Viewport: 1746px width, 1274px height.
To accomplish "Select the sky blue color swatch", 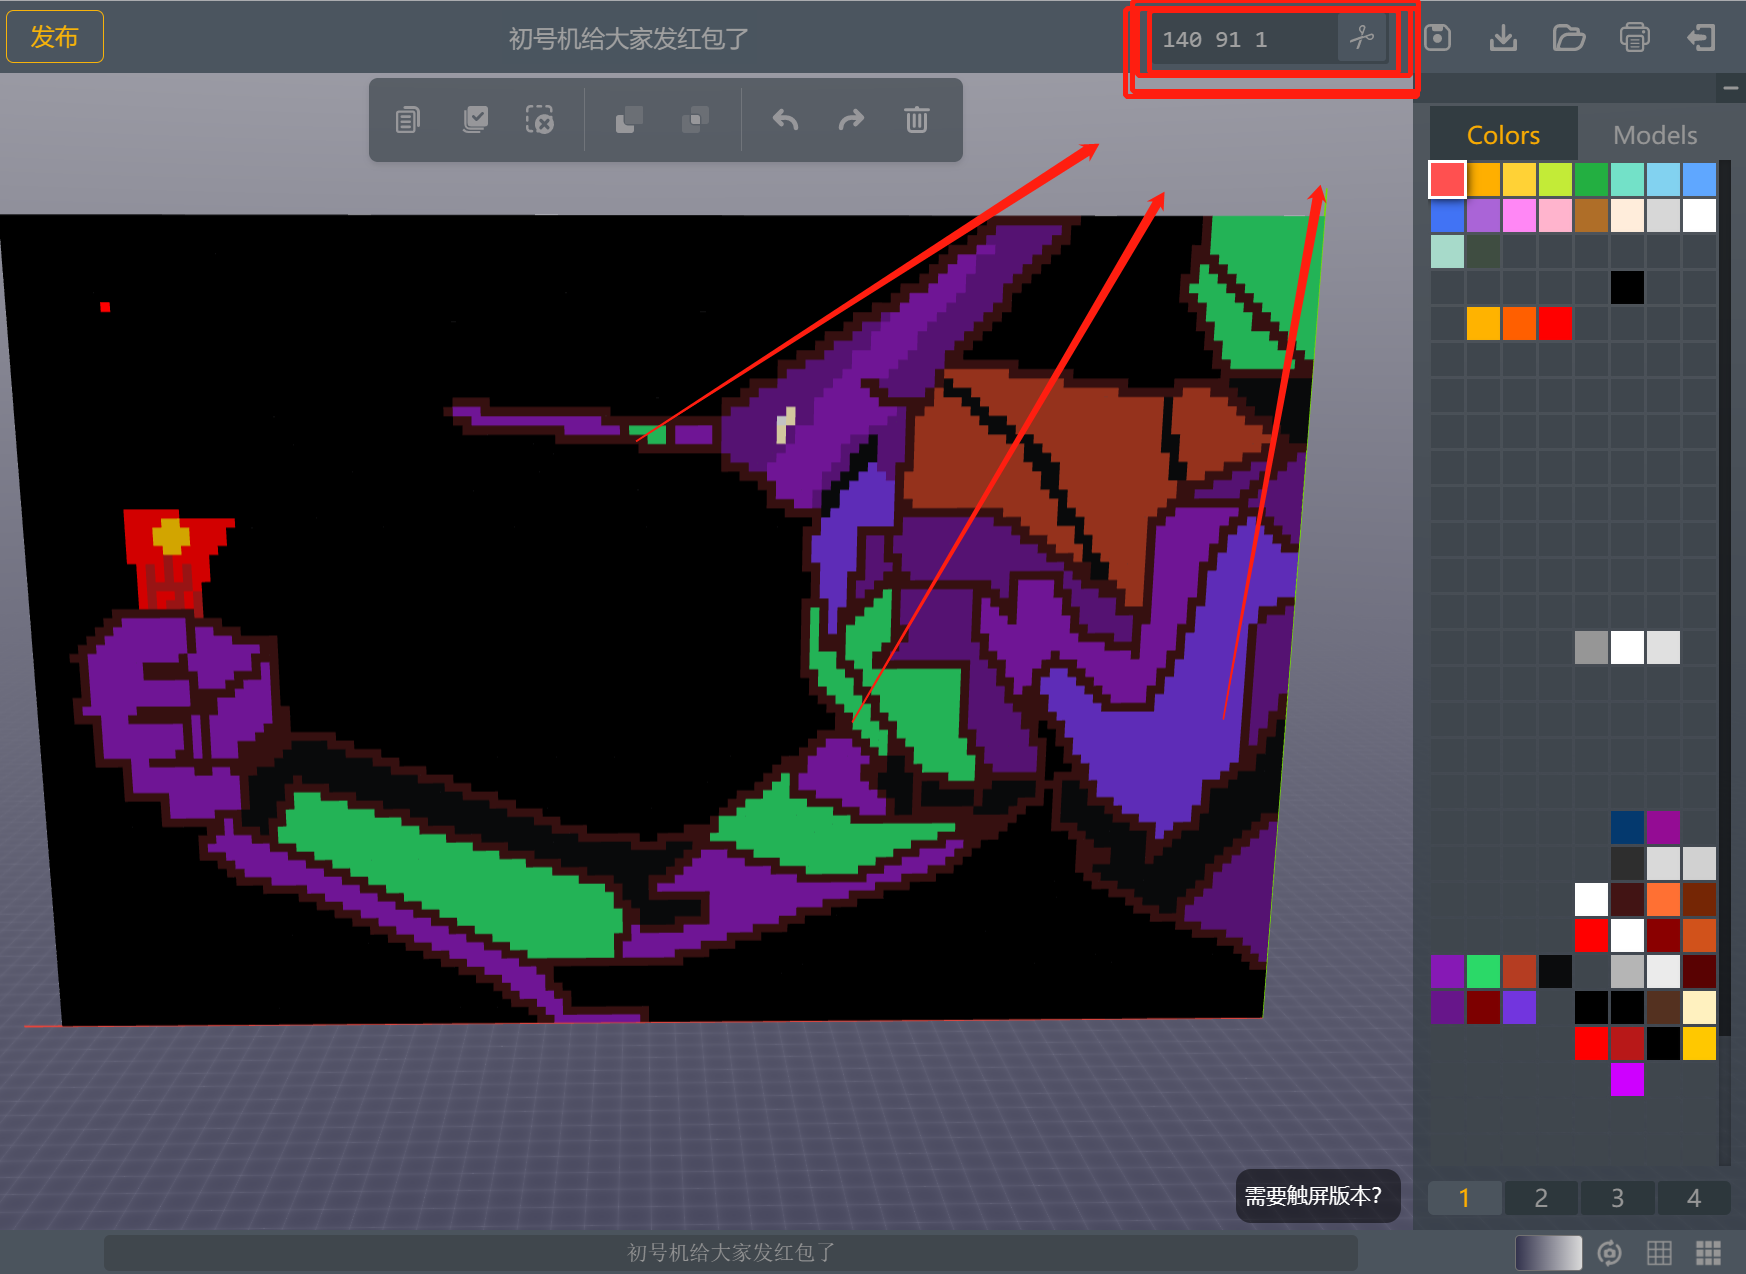I will click(1663, 180).
